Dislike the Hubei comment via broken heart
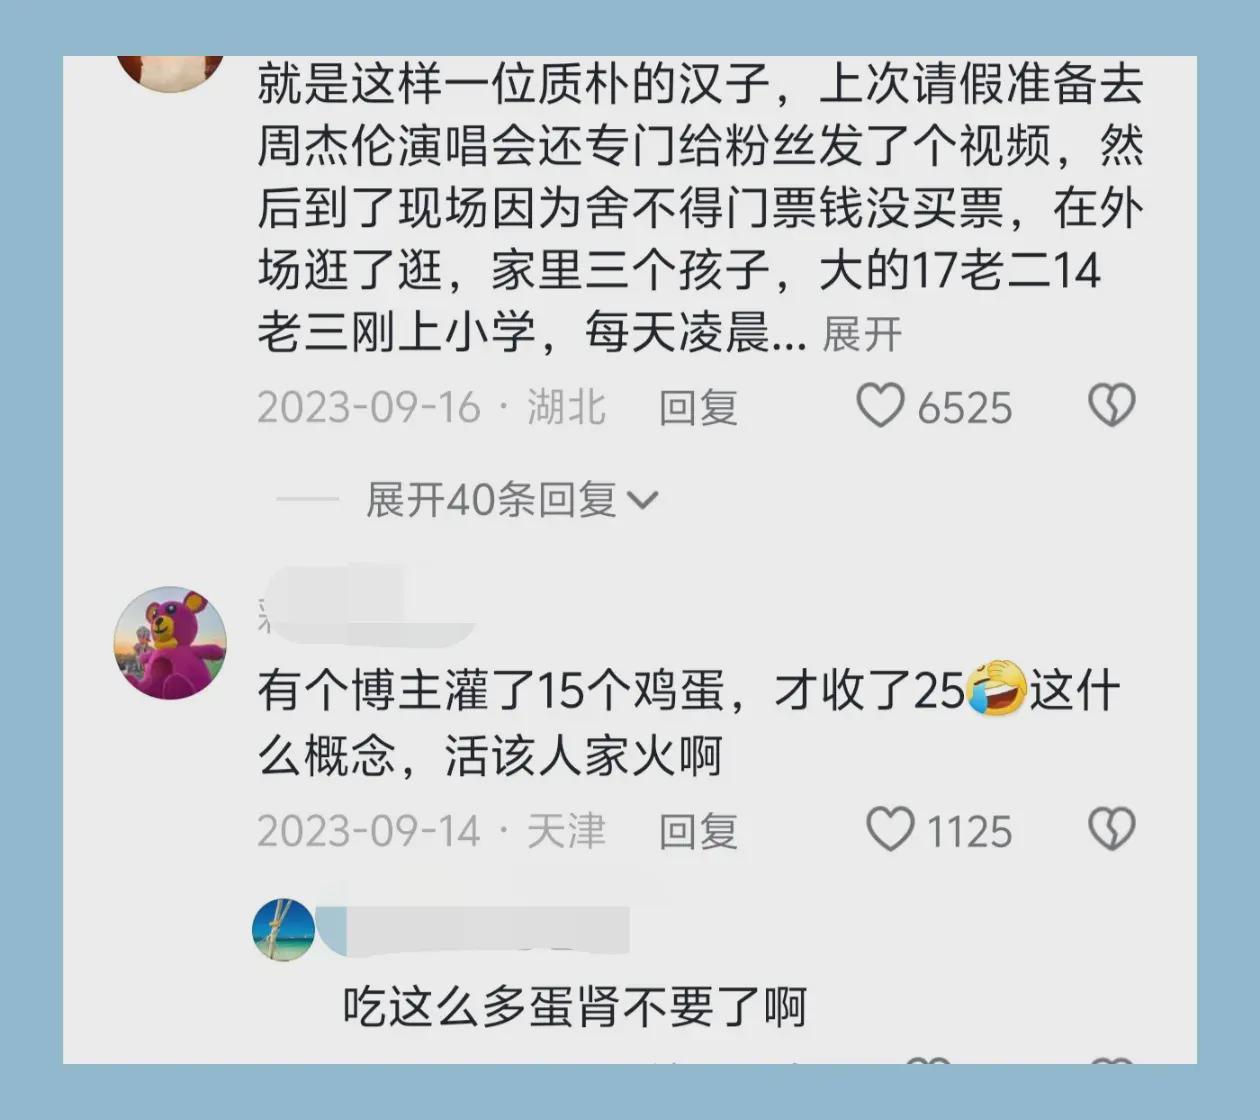The height and width of the screenshot is (1120, 1260). click(1111, 406)
